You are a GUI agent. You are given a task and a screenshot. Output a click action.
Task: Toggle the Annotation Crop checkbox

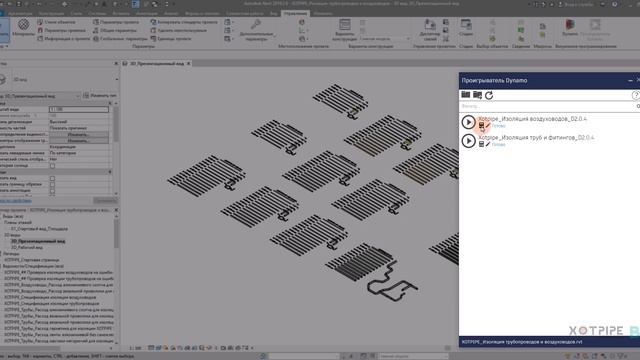[x=52, y=191]
